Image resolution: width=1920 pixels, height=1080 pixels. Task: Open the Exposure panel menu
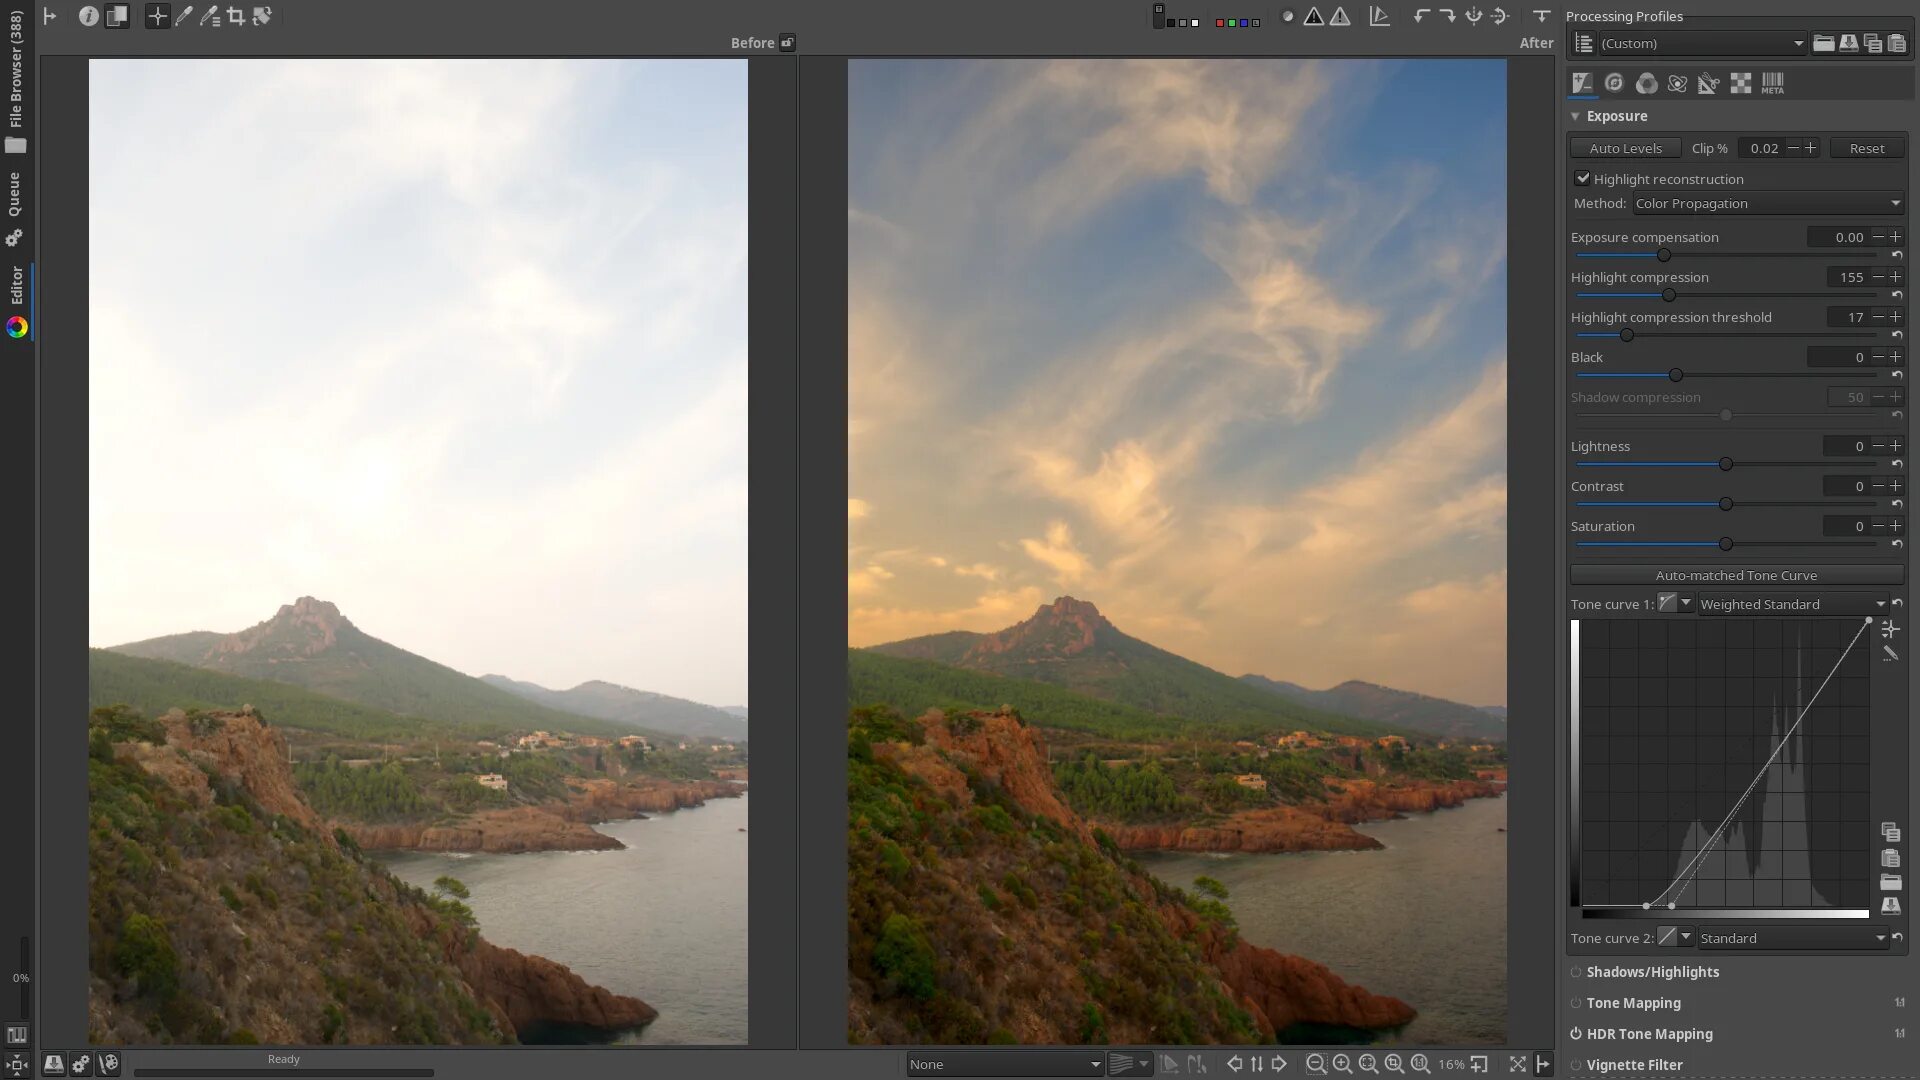pyautogui.click(x=1576, y=116)
